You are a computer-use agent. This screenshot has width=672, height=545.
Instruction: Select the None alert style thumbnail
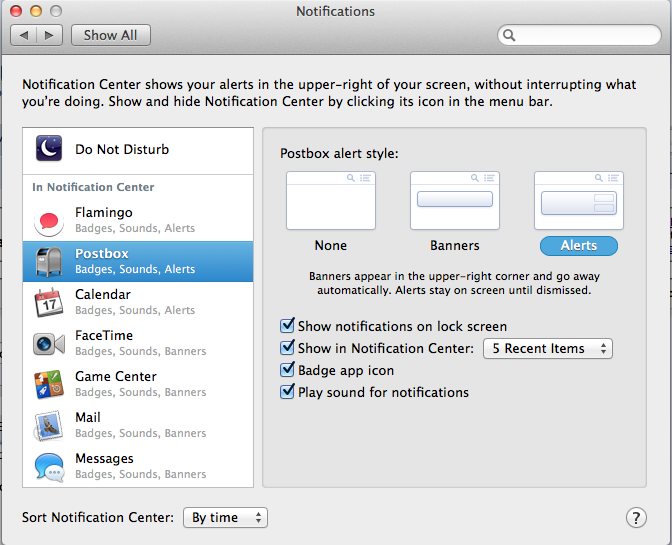[331, 201]
